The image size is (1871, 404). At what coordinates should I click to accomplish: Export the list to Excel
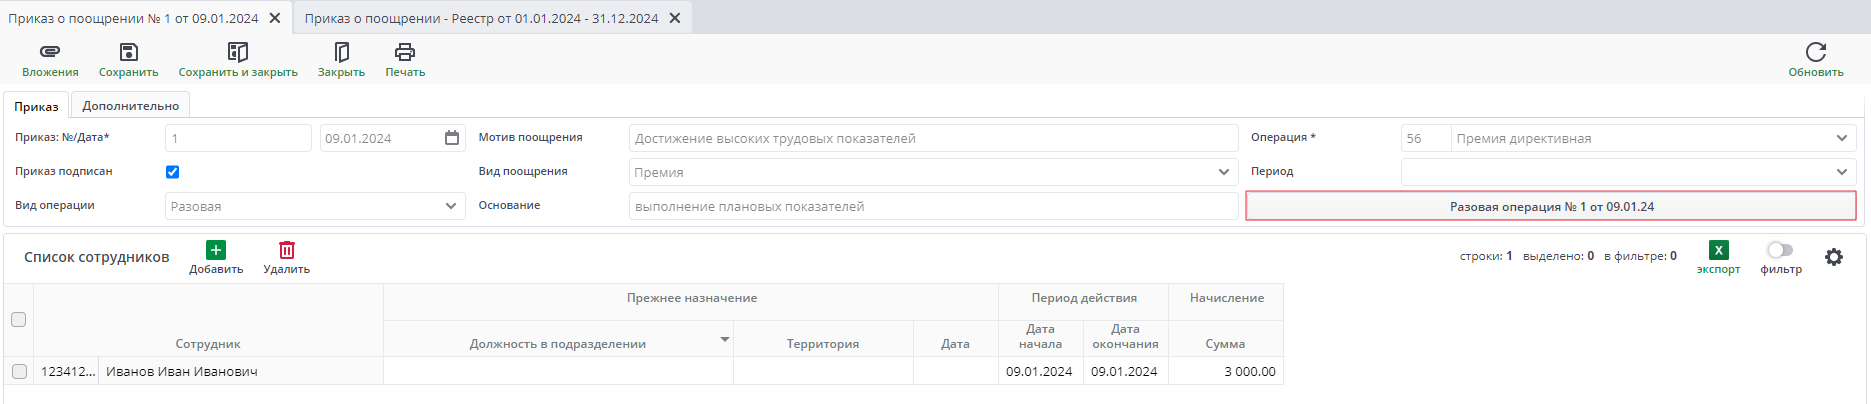pyautogui.click(x=1718, y=251)
